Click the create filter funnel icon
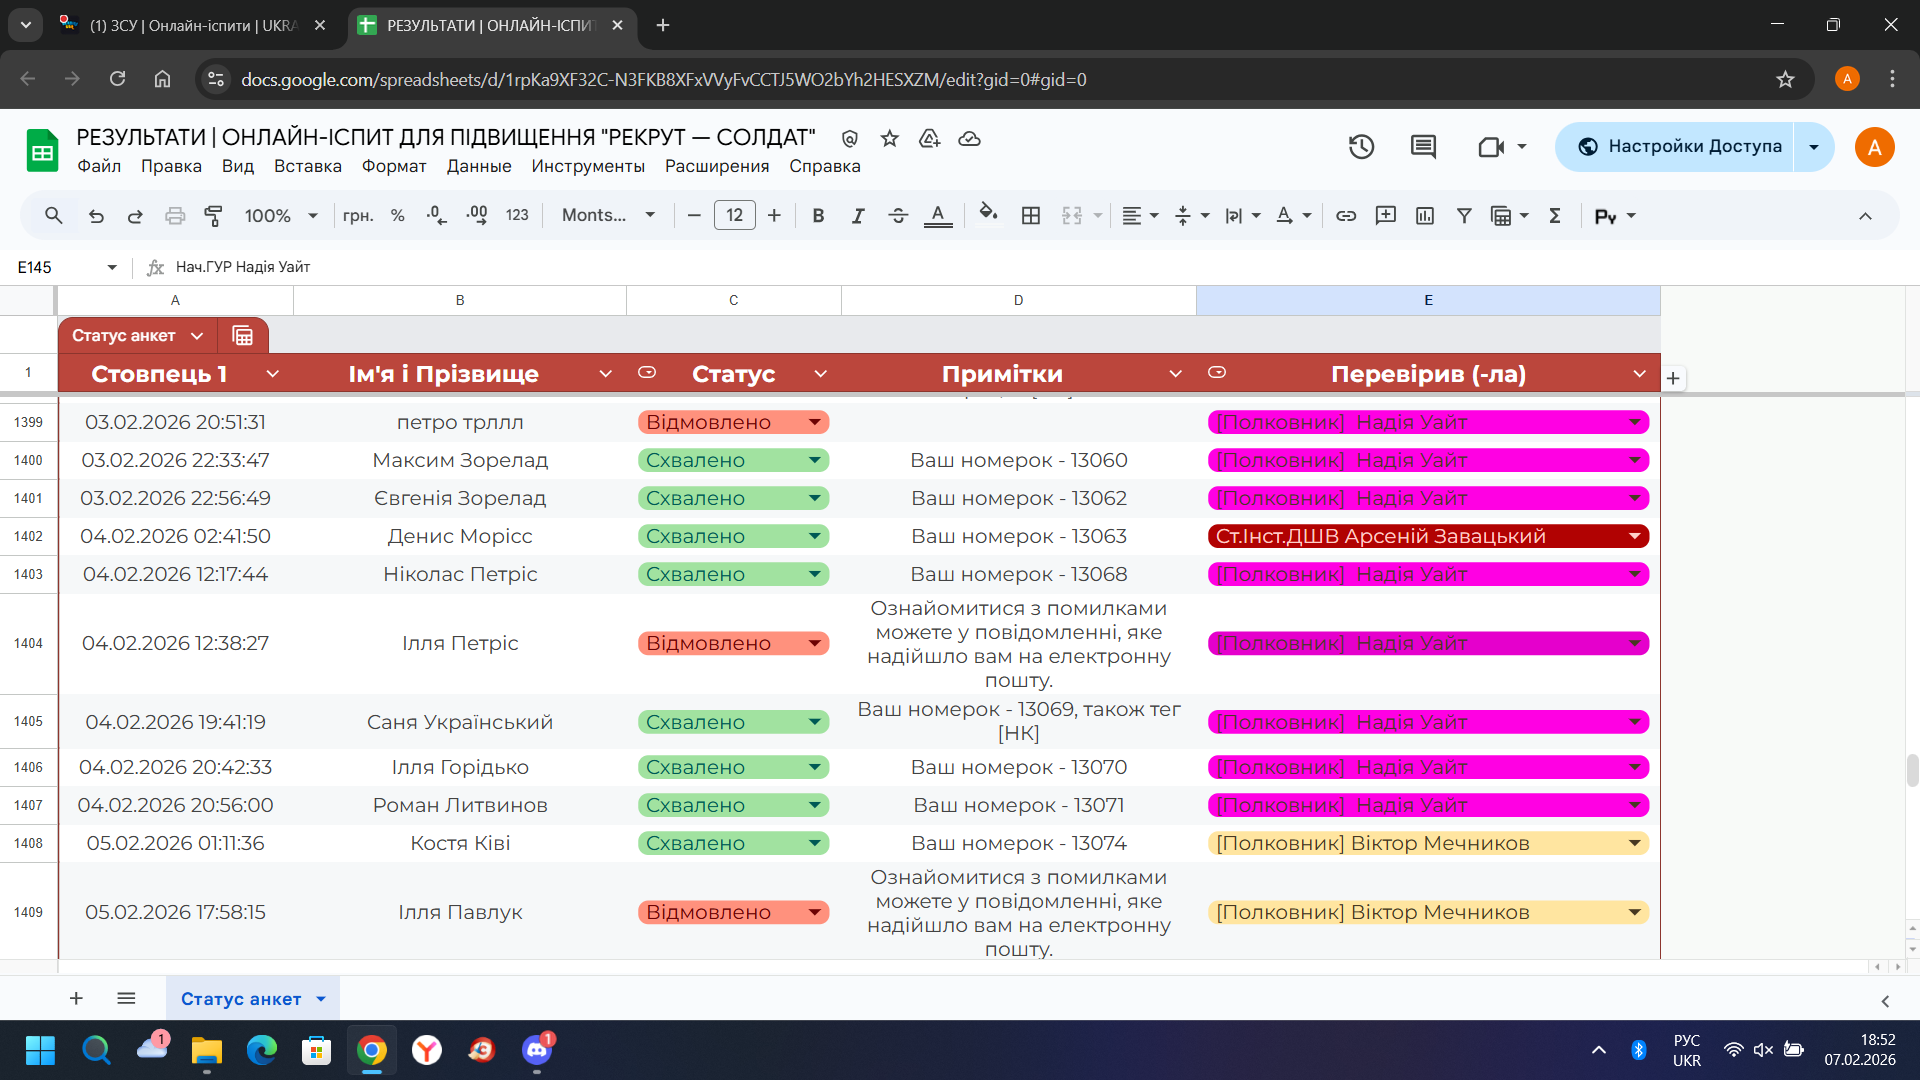The image size is (1920, 1080). (1464, 215)
